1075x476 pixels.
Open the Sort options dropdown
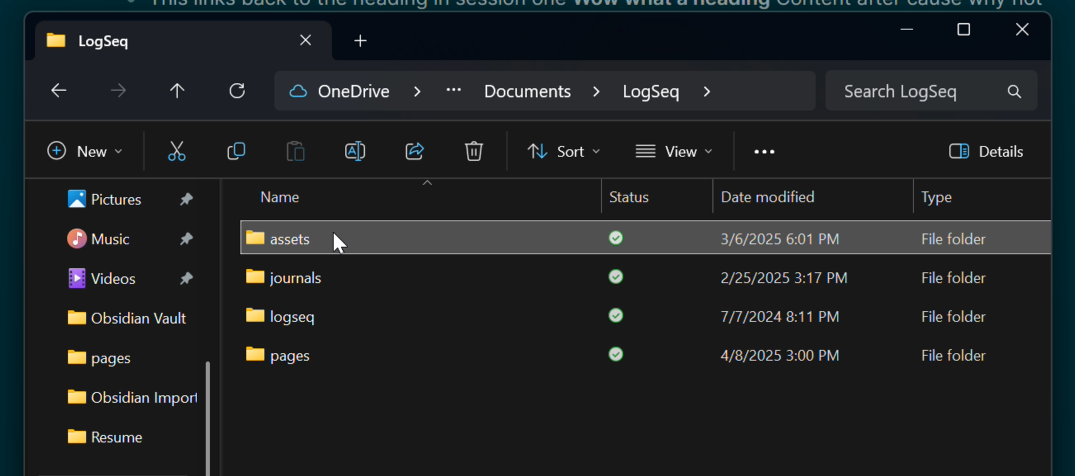(x=564, y=152)
